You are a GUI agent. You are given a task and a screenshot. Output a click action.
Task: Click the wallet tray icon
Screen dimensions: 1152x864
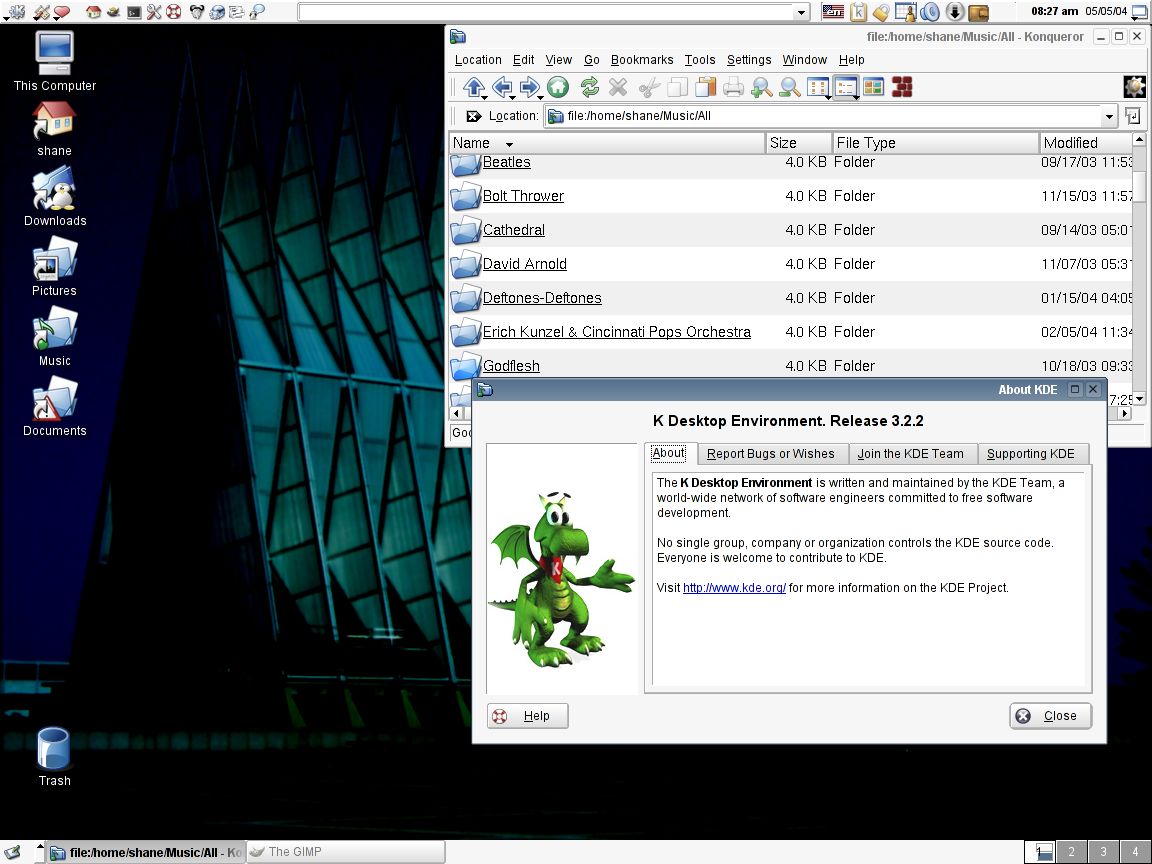tap(978, 12)
